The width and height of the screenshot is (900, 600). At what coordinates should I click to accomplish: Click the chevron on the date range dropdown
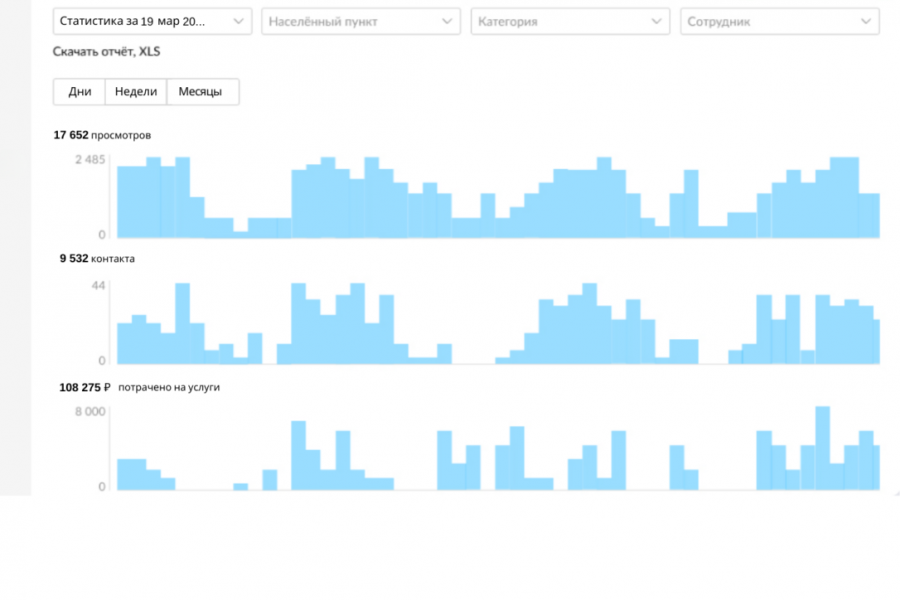click(x=239, y=21)
